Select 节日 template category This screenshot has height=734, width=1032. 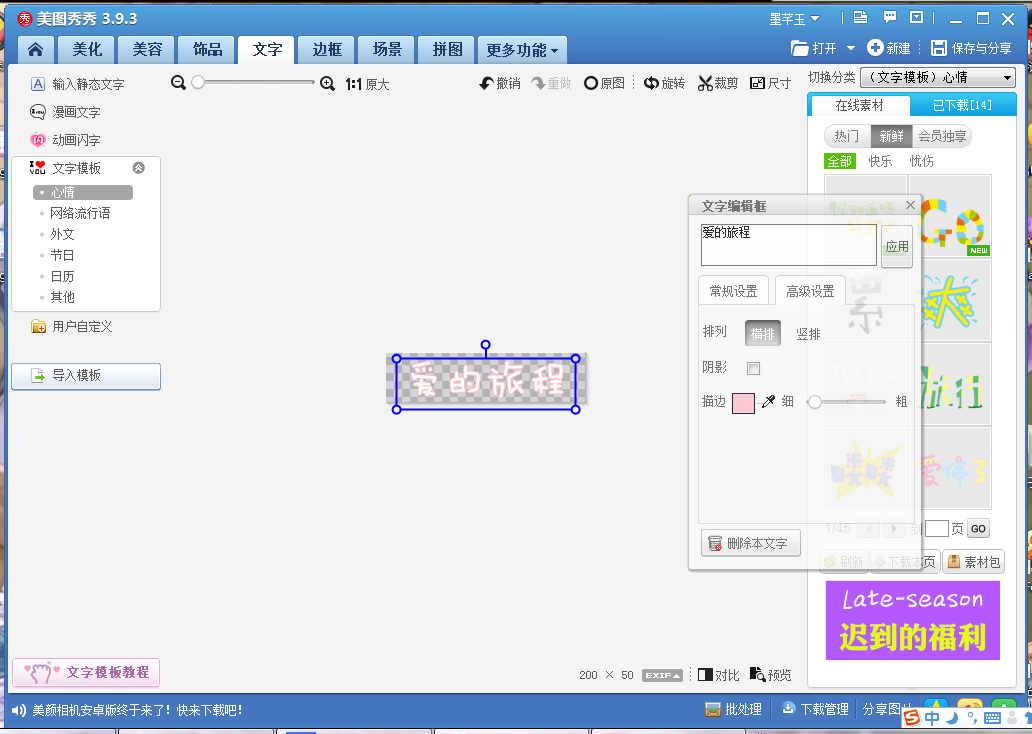tap(63, 255)
